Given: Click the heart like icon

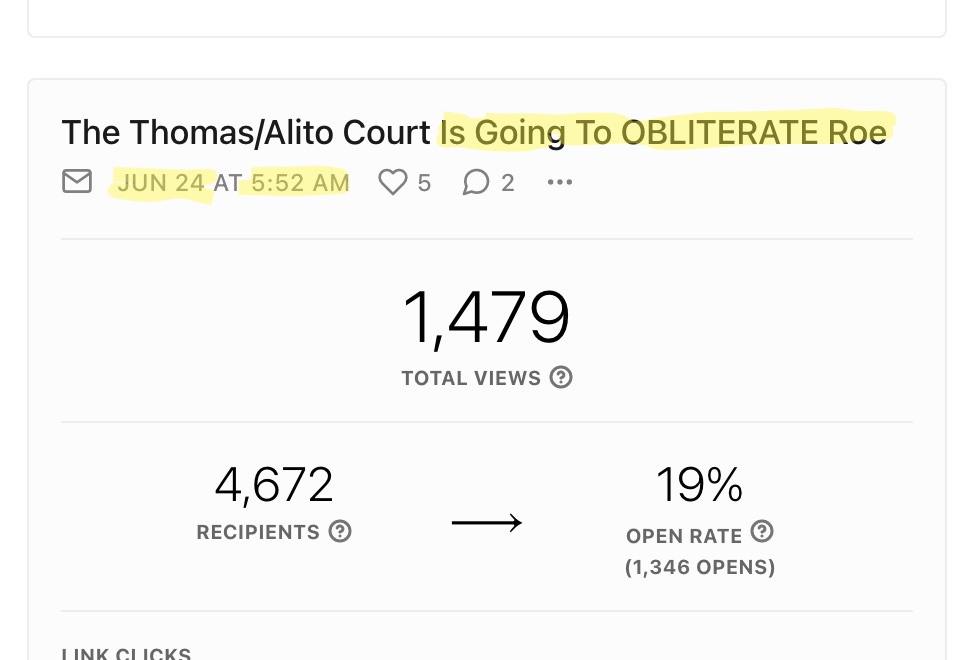Looking at the screenshot, I should click(393, 182).
